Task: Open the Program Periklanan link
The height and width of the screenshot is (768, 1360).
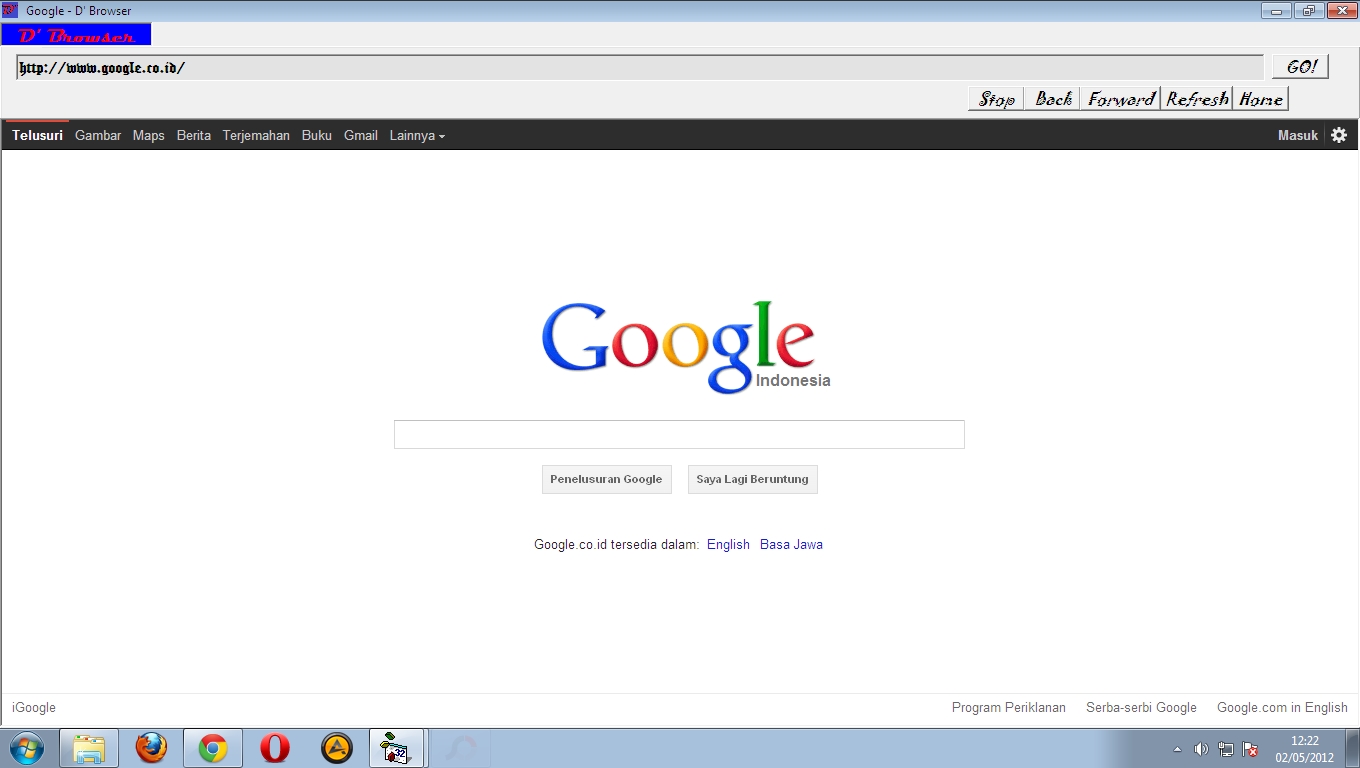Action: tap(1009, 707)
